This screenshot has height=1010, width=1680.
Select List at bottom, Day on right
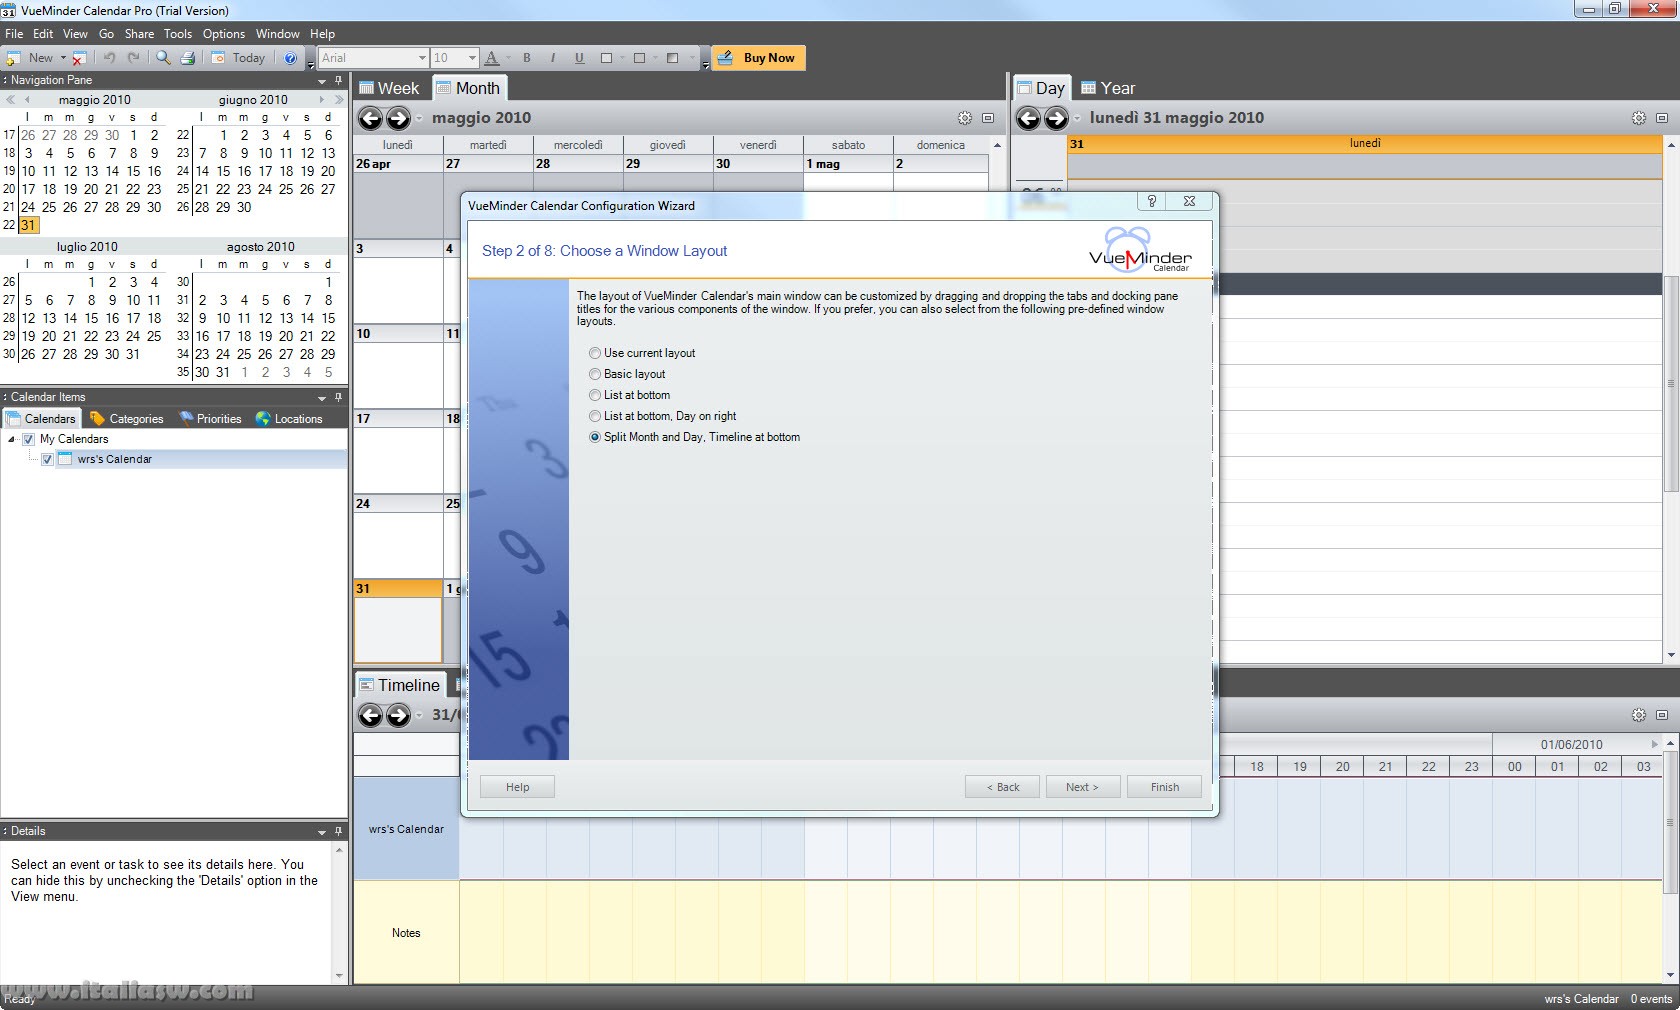coord(663,416)
